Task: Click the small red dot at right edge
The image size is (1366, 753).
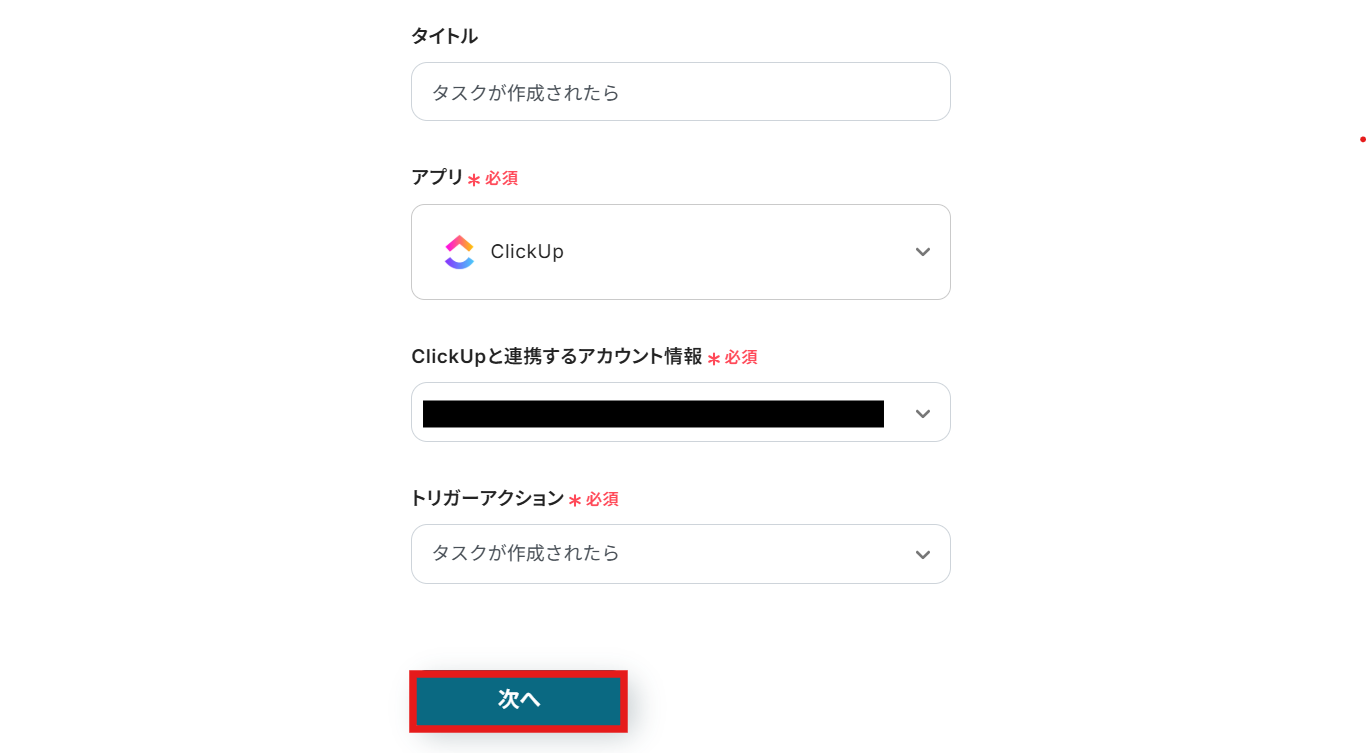Action: pyautogui.click(x=1362, y=139)
